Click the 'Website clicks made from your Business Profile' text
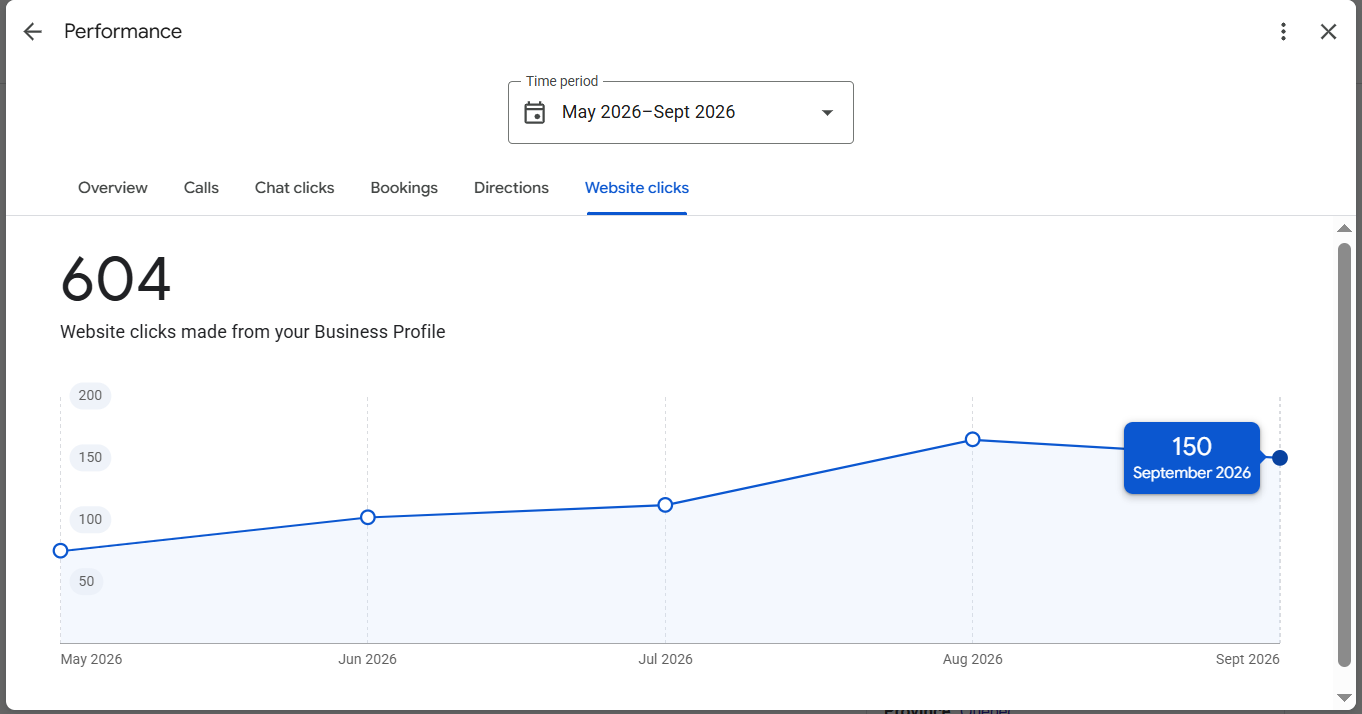This screenshot has width=1362, height=714. tap(253, 332)
